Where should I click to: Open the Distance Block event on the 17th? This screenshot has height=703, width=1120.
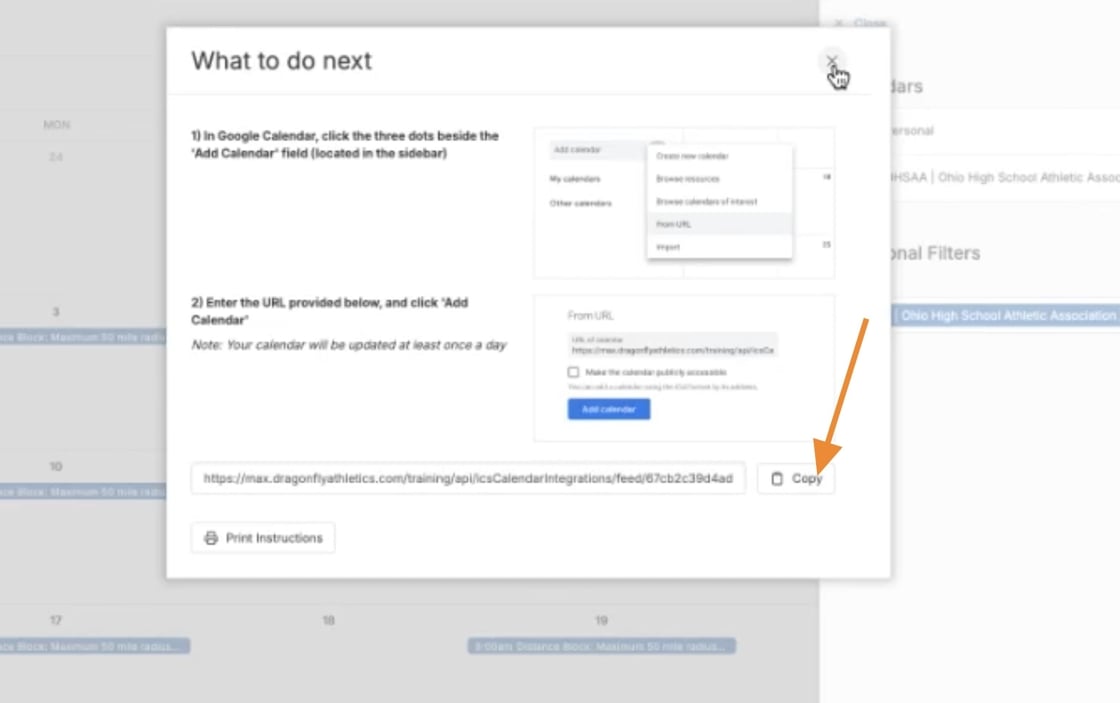[95, 647]
